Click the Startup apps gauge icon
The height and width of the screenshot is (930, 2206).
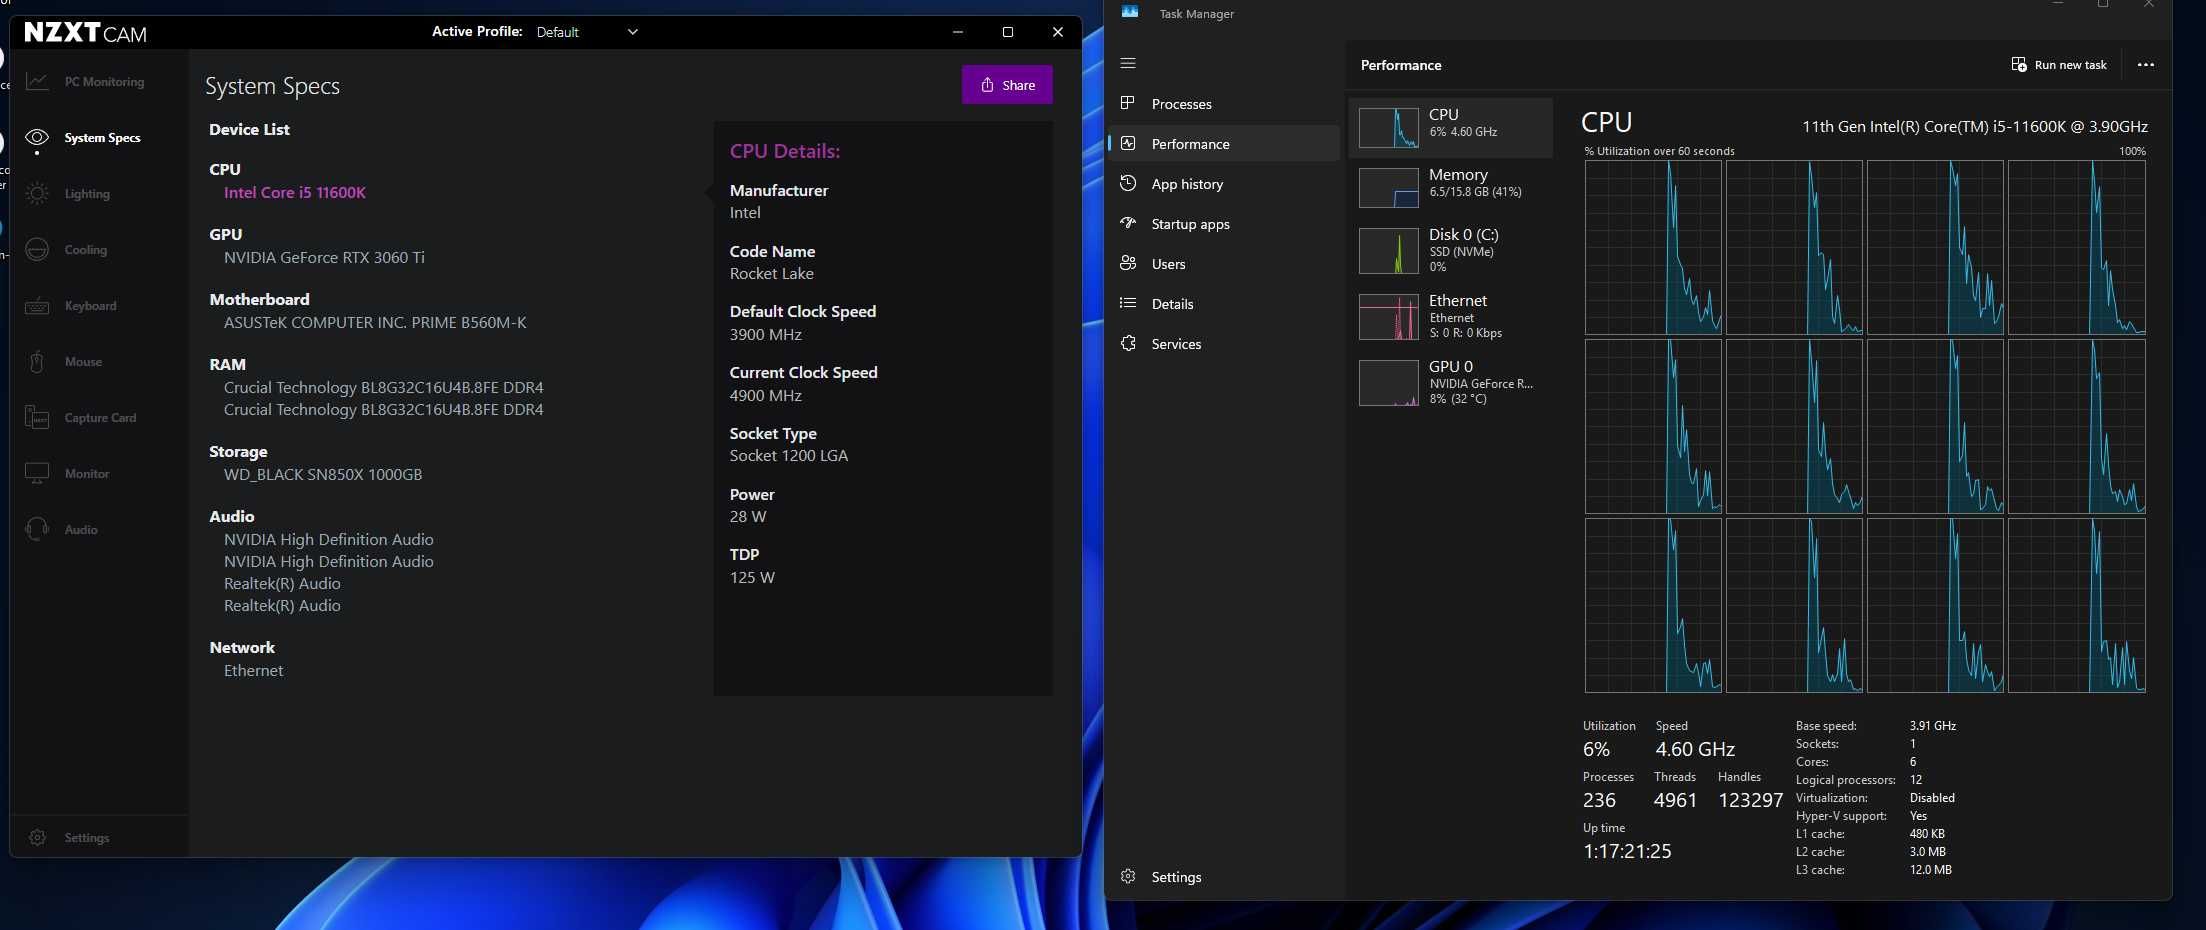[1128, 223]
